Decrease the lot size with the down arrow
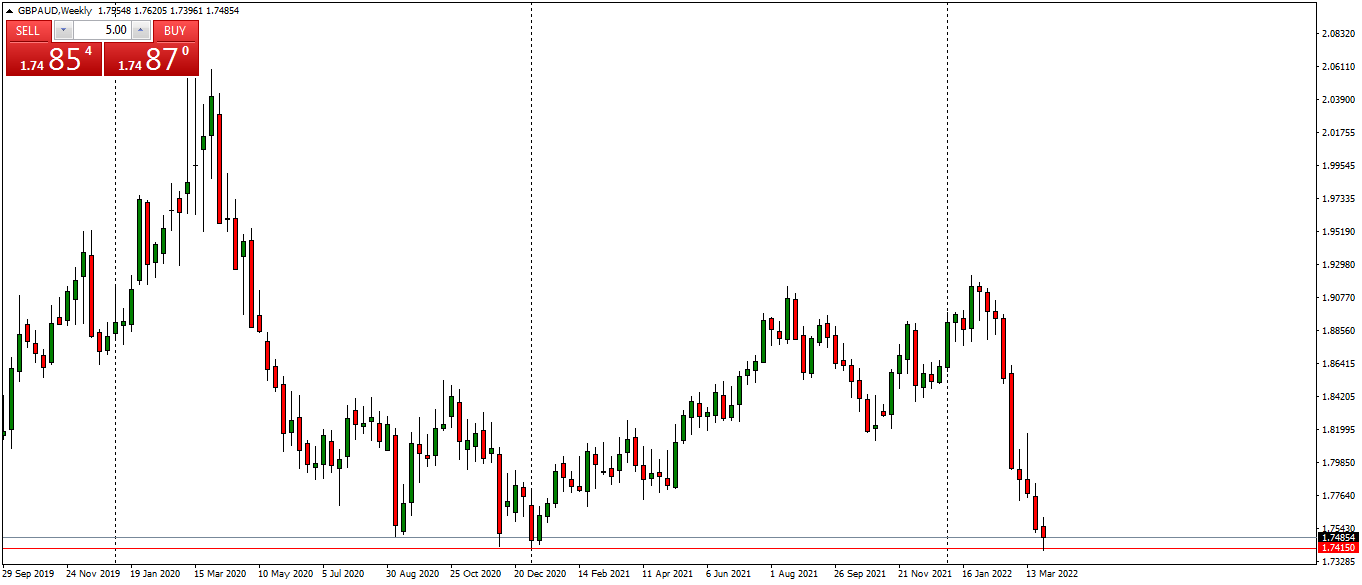 [63, 30]
